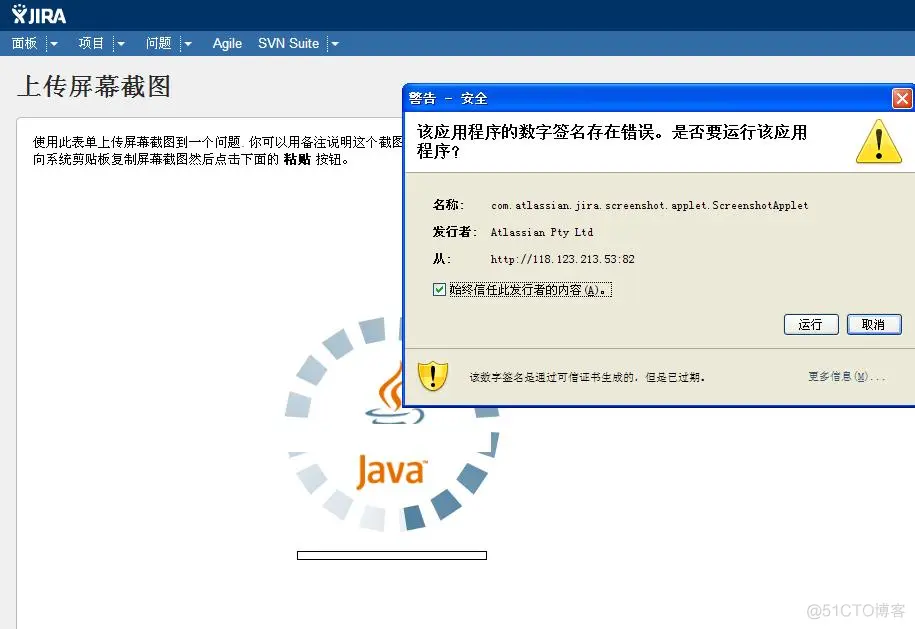Click the Java applet loading progress bar
Viewport: 915px width, 629px height.
point(392,555)
